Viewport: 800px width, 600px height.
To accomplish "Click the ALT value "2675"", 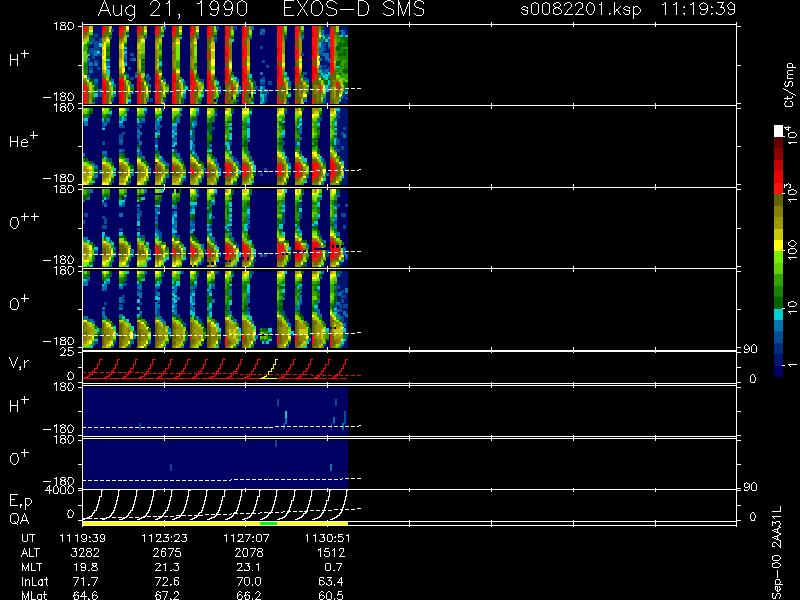I will click(x=167, y=553).
